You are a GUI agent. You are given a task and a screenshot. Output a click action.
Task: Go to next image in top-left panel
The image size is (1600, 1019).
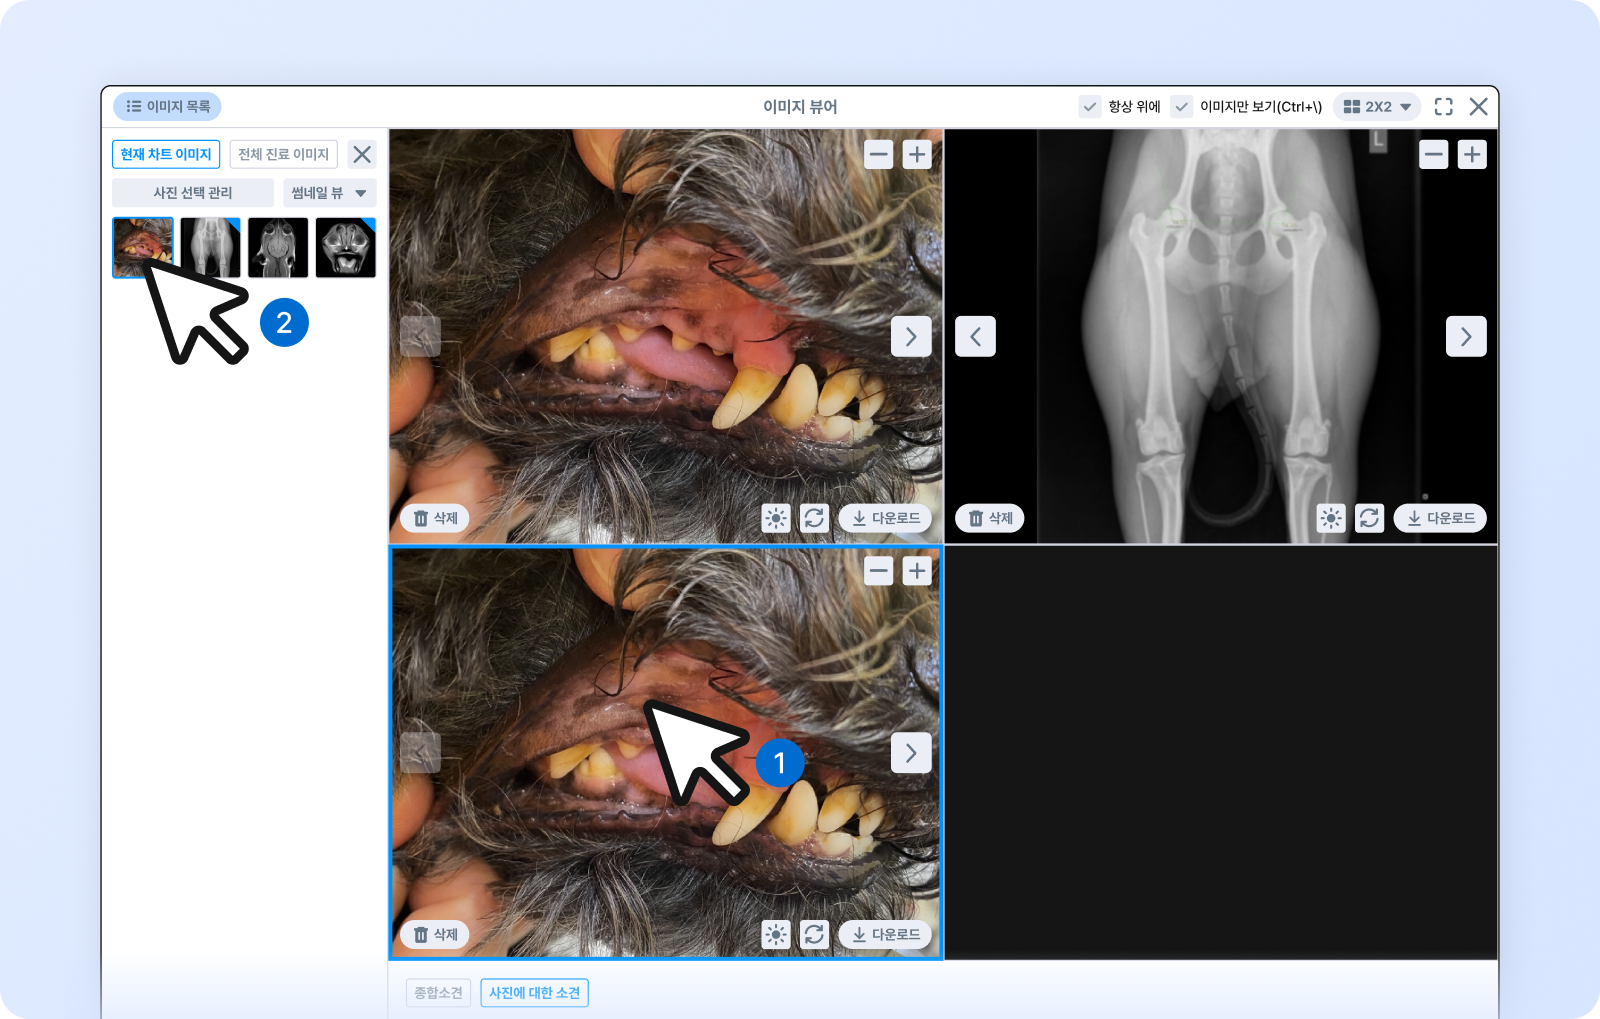[x=911, y=336]
